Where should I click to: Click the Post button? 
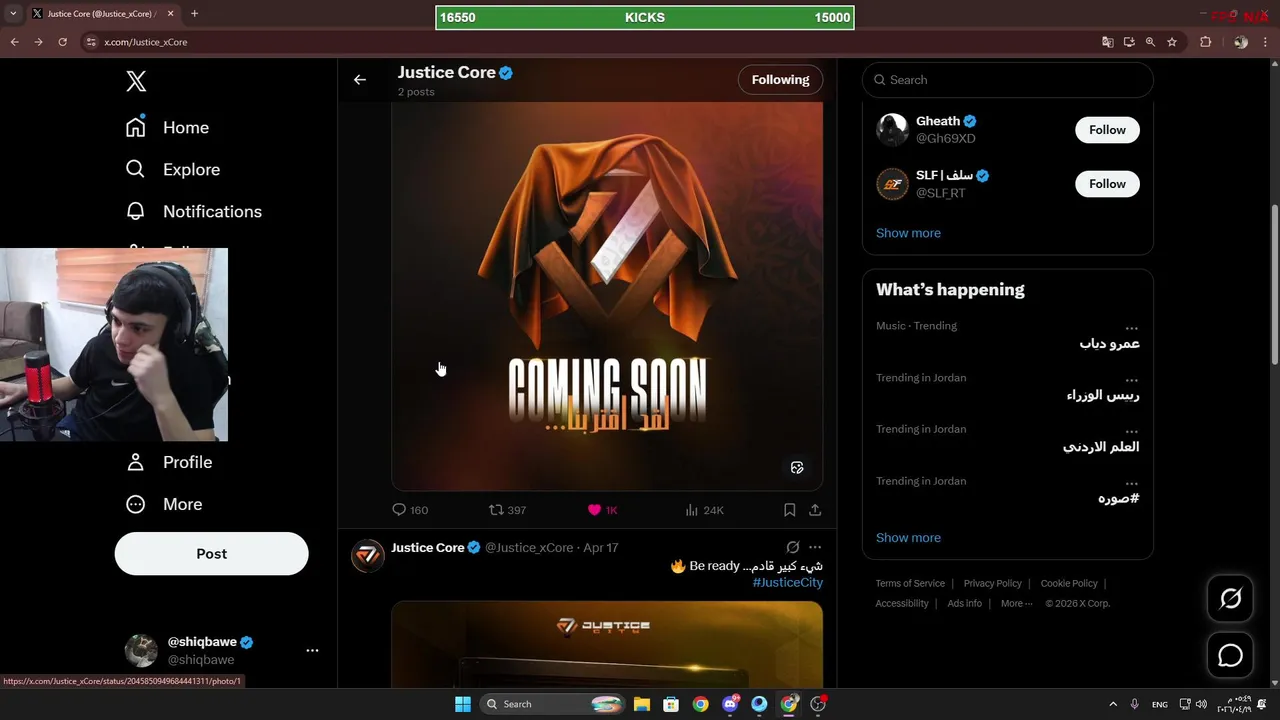211,554
